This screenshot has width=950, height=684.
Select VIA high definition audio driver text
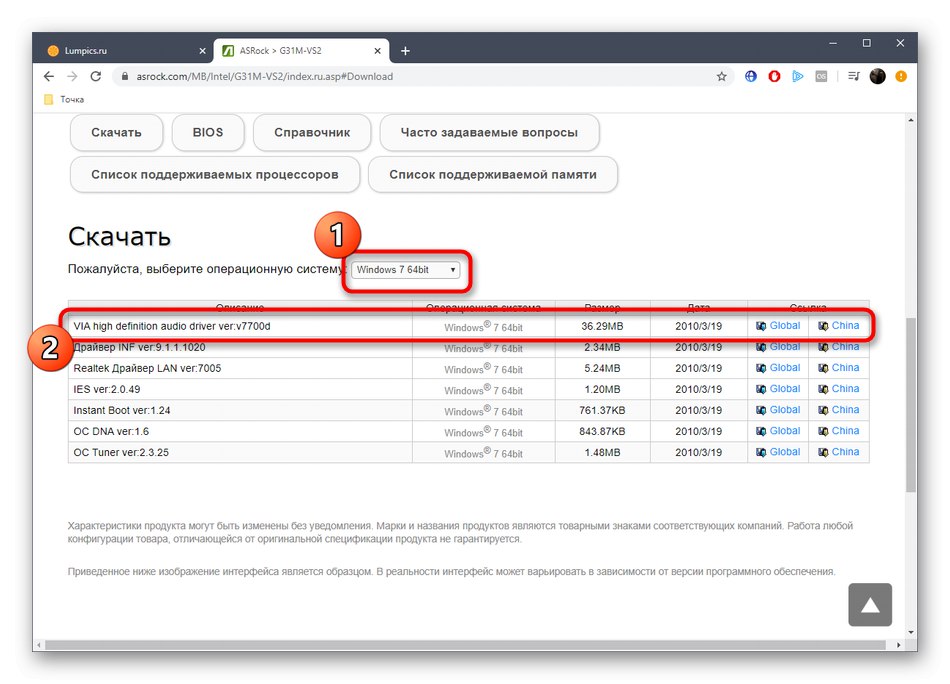tap(172, 326)
